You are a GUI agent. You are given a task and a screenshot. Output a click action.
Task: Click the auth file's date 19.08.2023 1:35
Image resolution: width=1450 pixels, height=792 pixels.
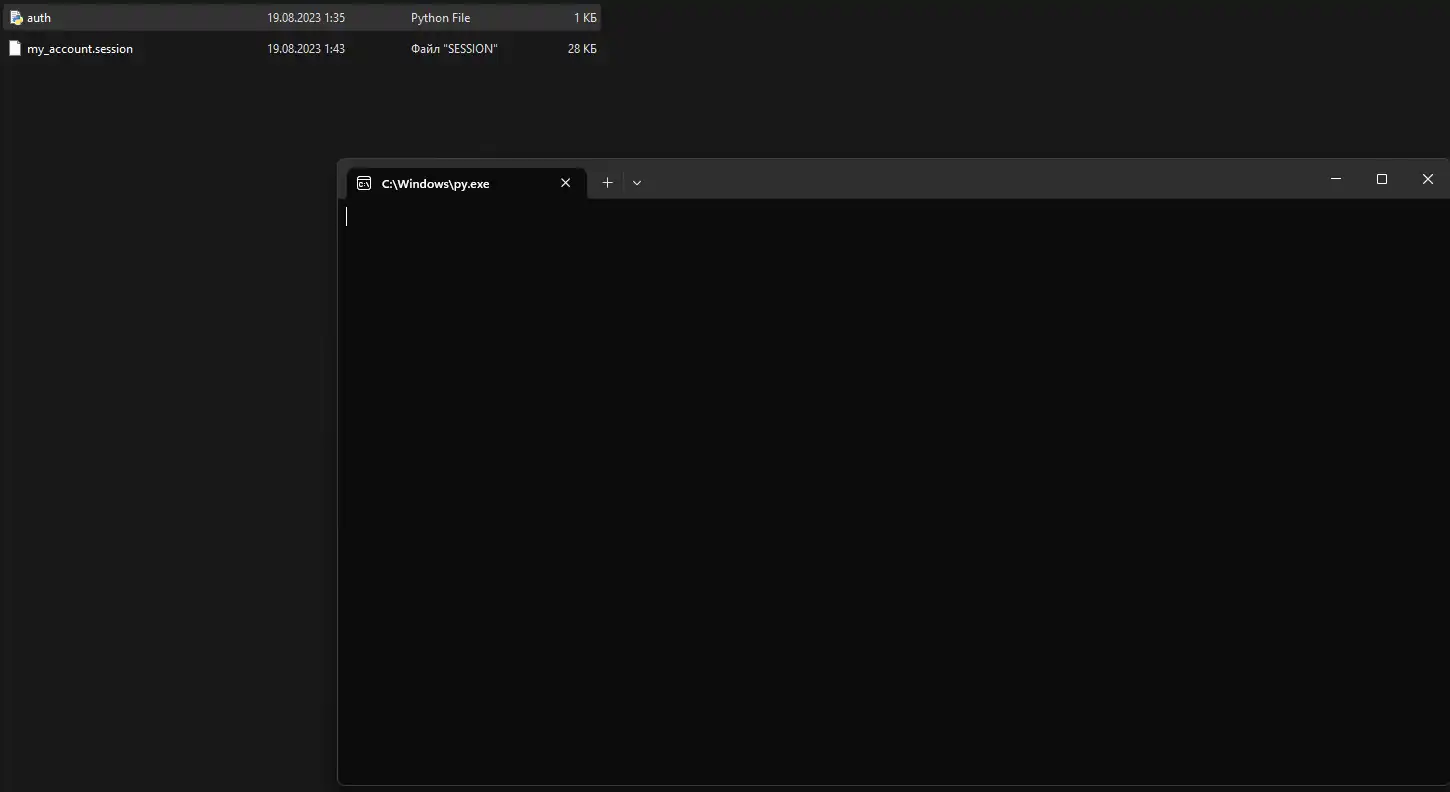tap(305, 18)
